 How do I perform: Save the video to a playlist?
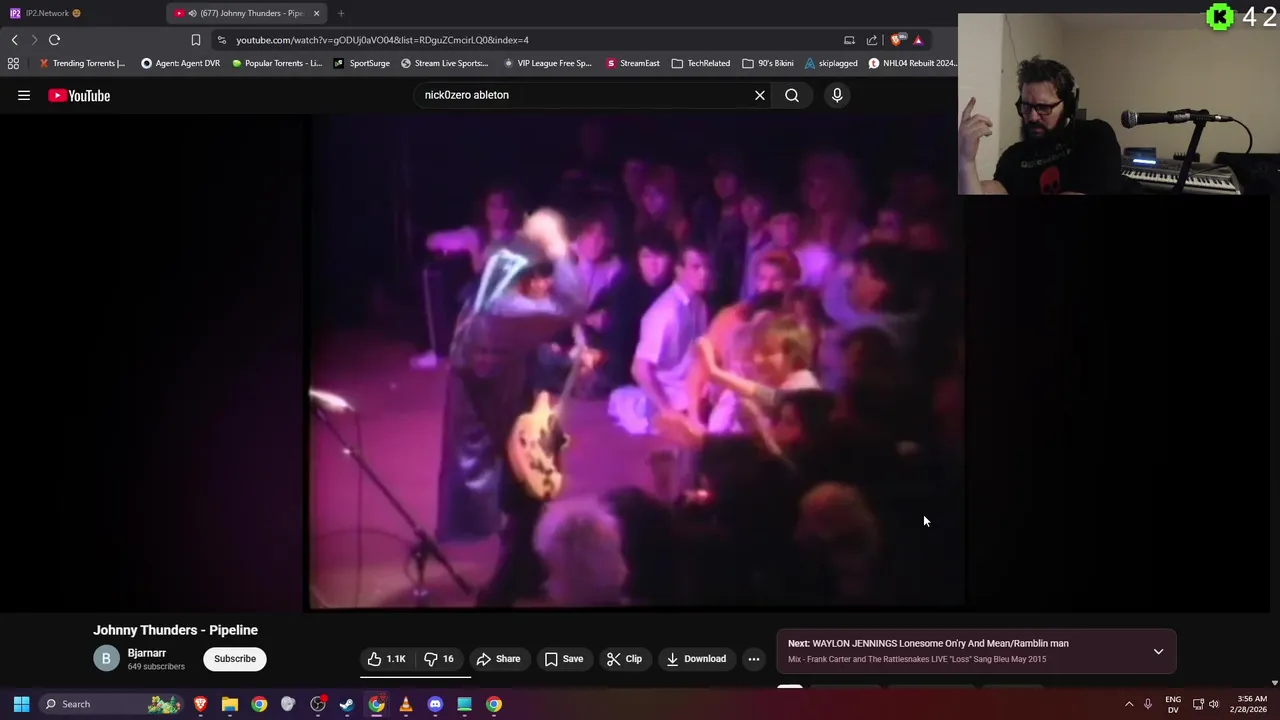[x=564, y=659]
